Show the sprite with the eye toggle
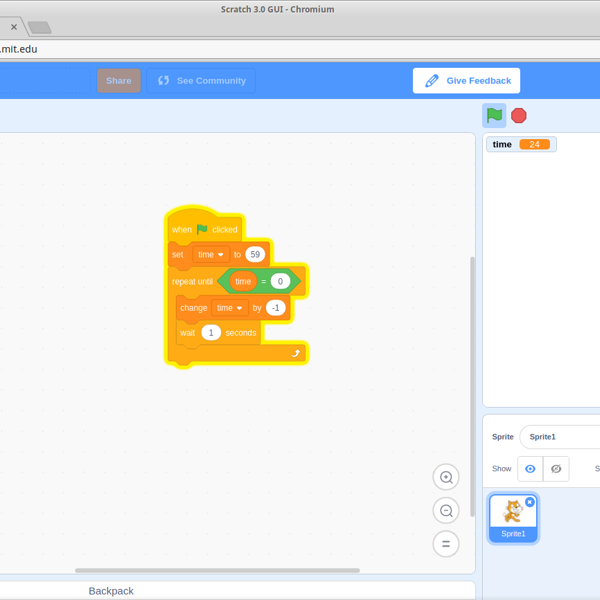This screenshot has width=600, height=600. (530, 469)
